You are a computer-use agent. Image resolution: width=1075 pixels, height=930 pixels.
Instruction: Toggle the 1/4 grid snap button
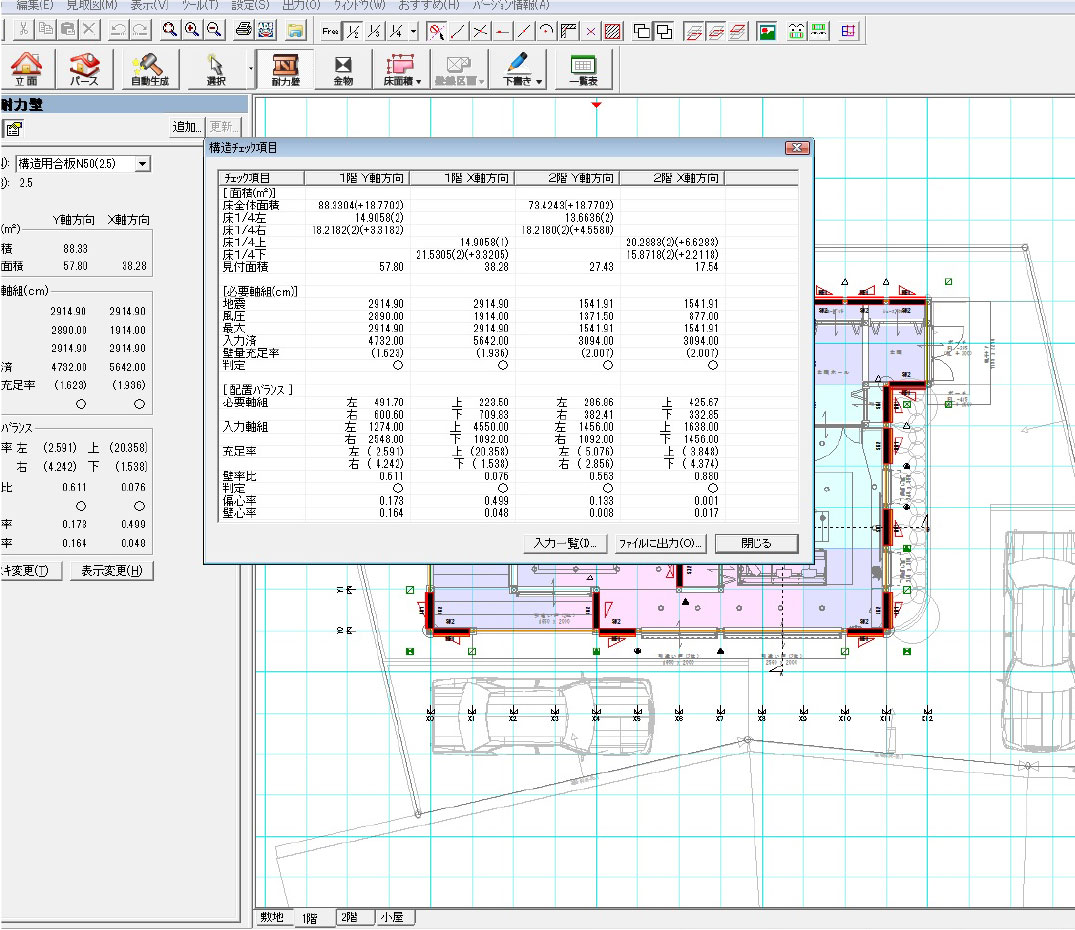point(396,31)
